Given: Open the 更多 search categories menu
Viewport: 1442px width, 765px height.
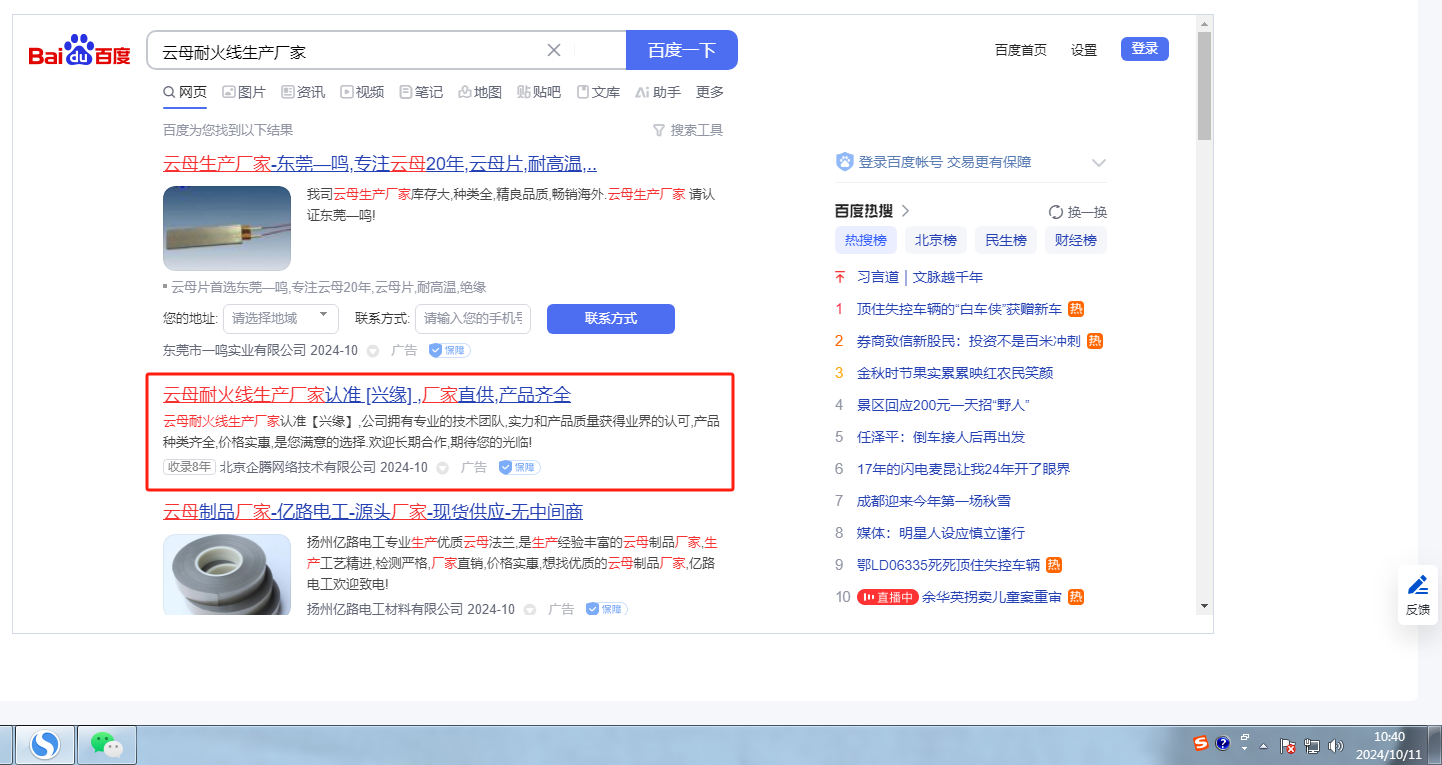Looking at the screenshot, I should [710, 92].
